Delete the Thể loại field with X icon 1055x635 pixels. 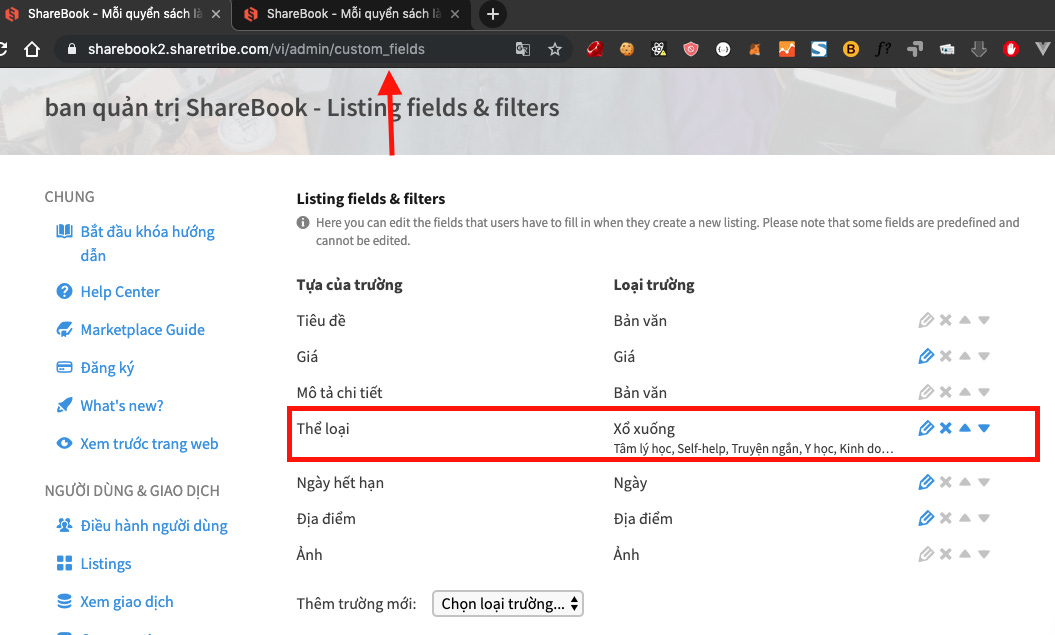click(x=945, y=428)
